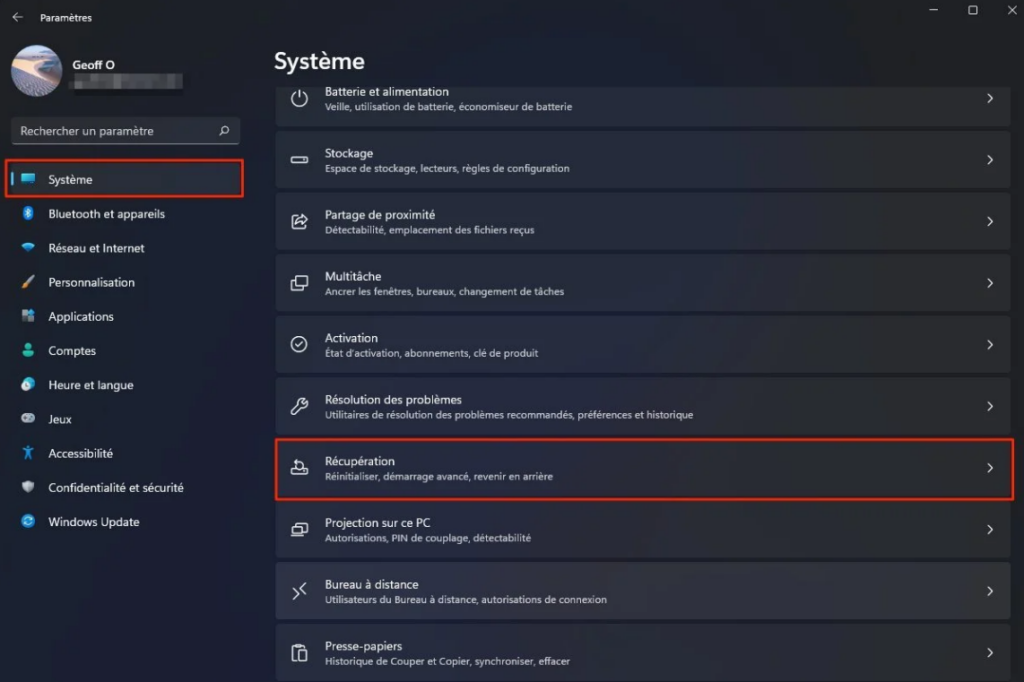Open Confidentialité et sécurité category
The width and height of the screenshot is (1024, 682).
[115, 488]
